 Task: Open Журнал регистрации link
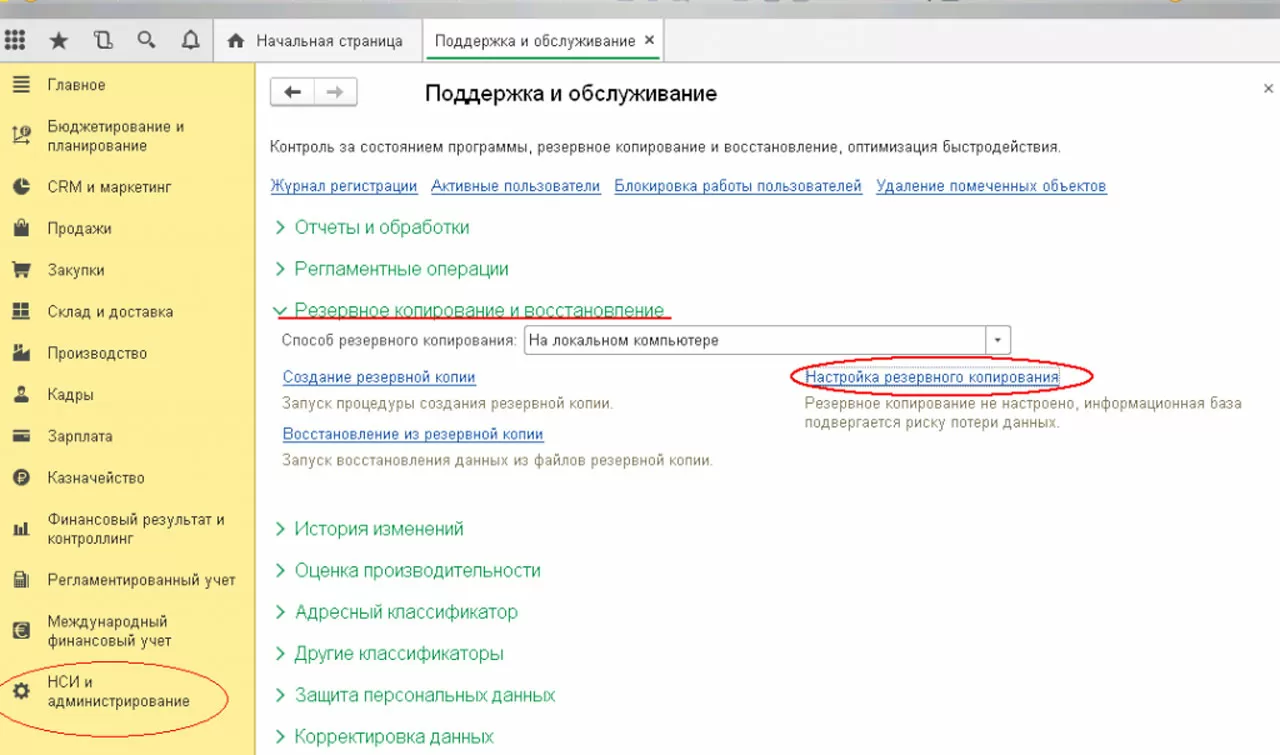point(344,186)
